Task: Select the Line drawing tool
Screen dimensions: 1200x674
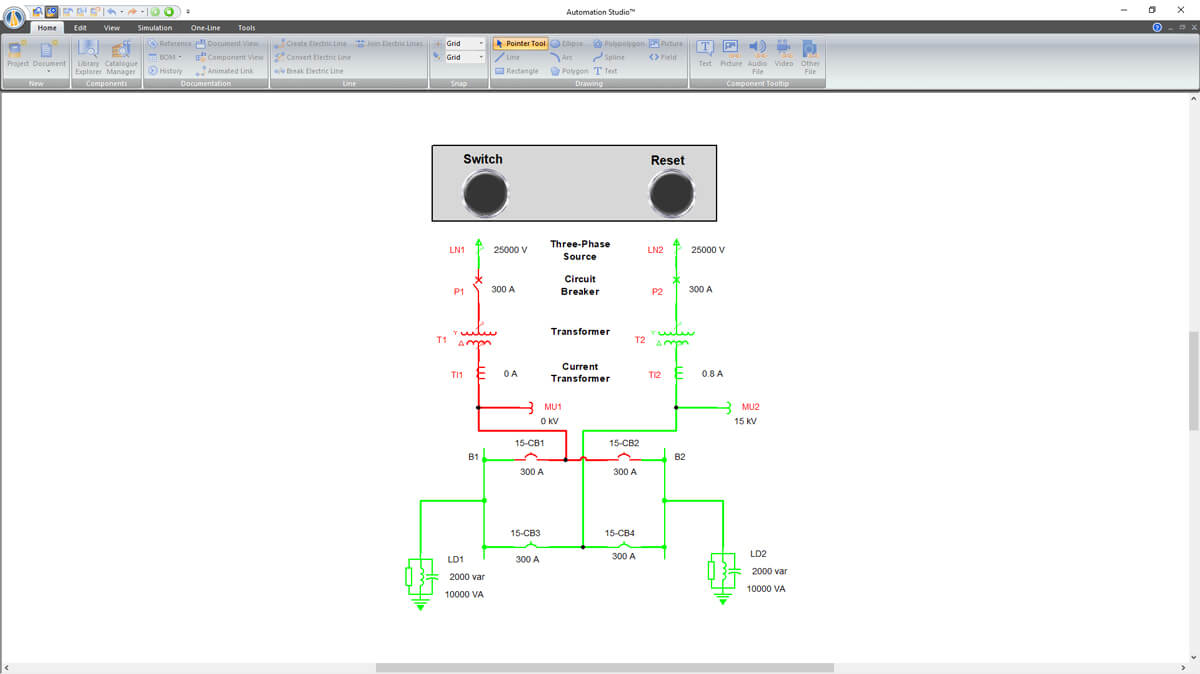Action: [507, 57]
